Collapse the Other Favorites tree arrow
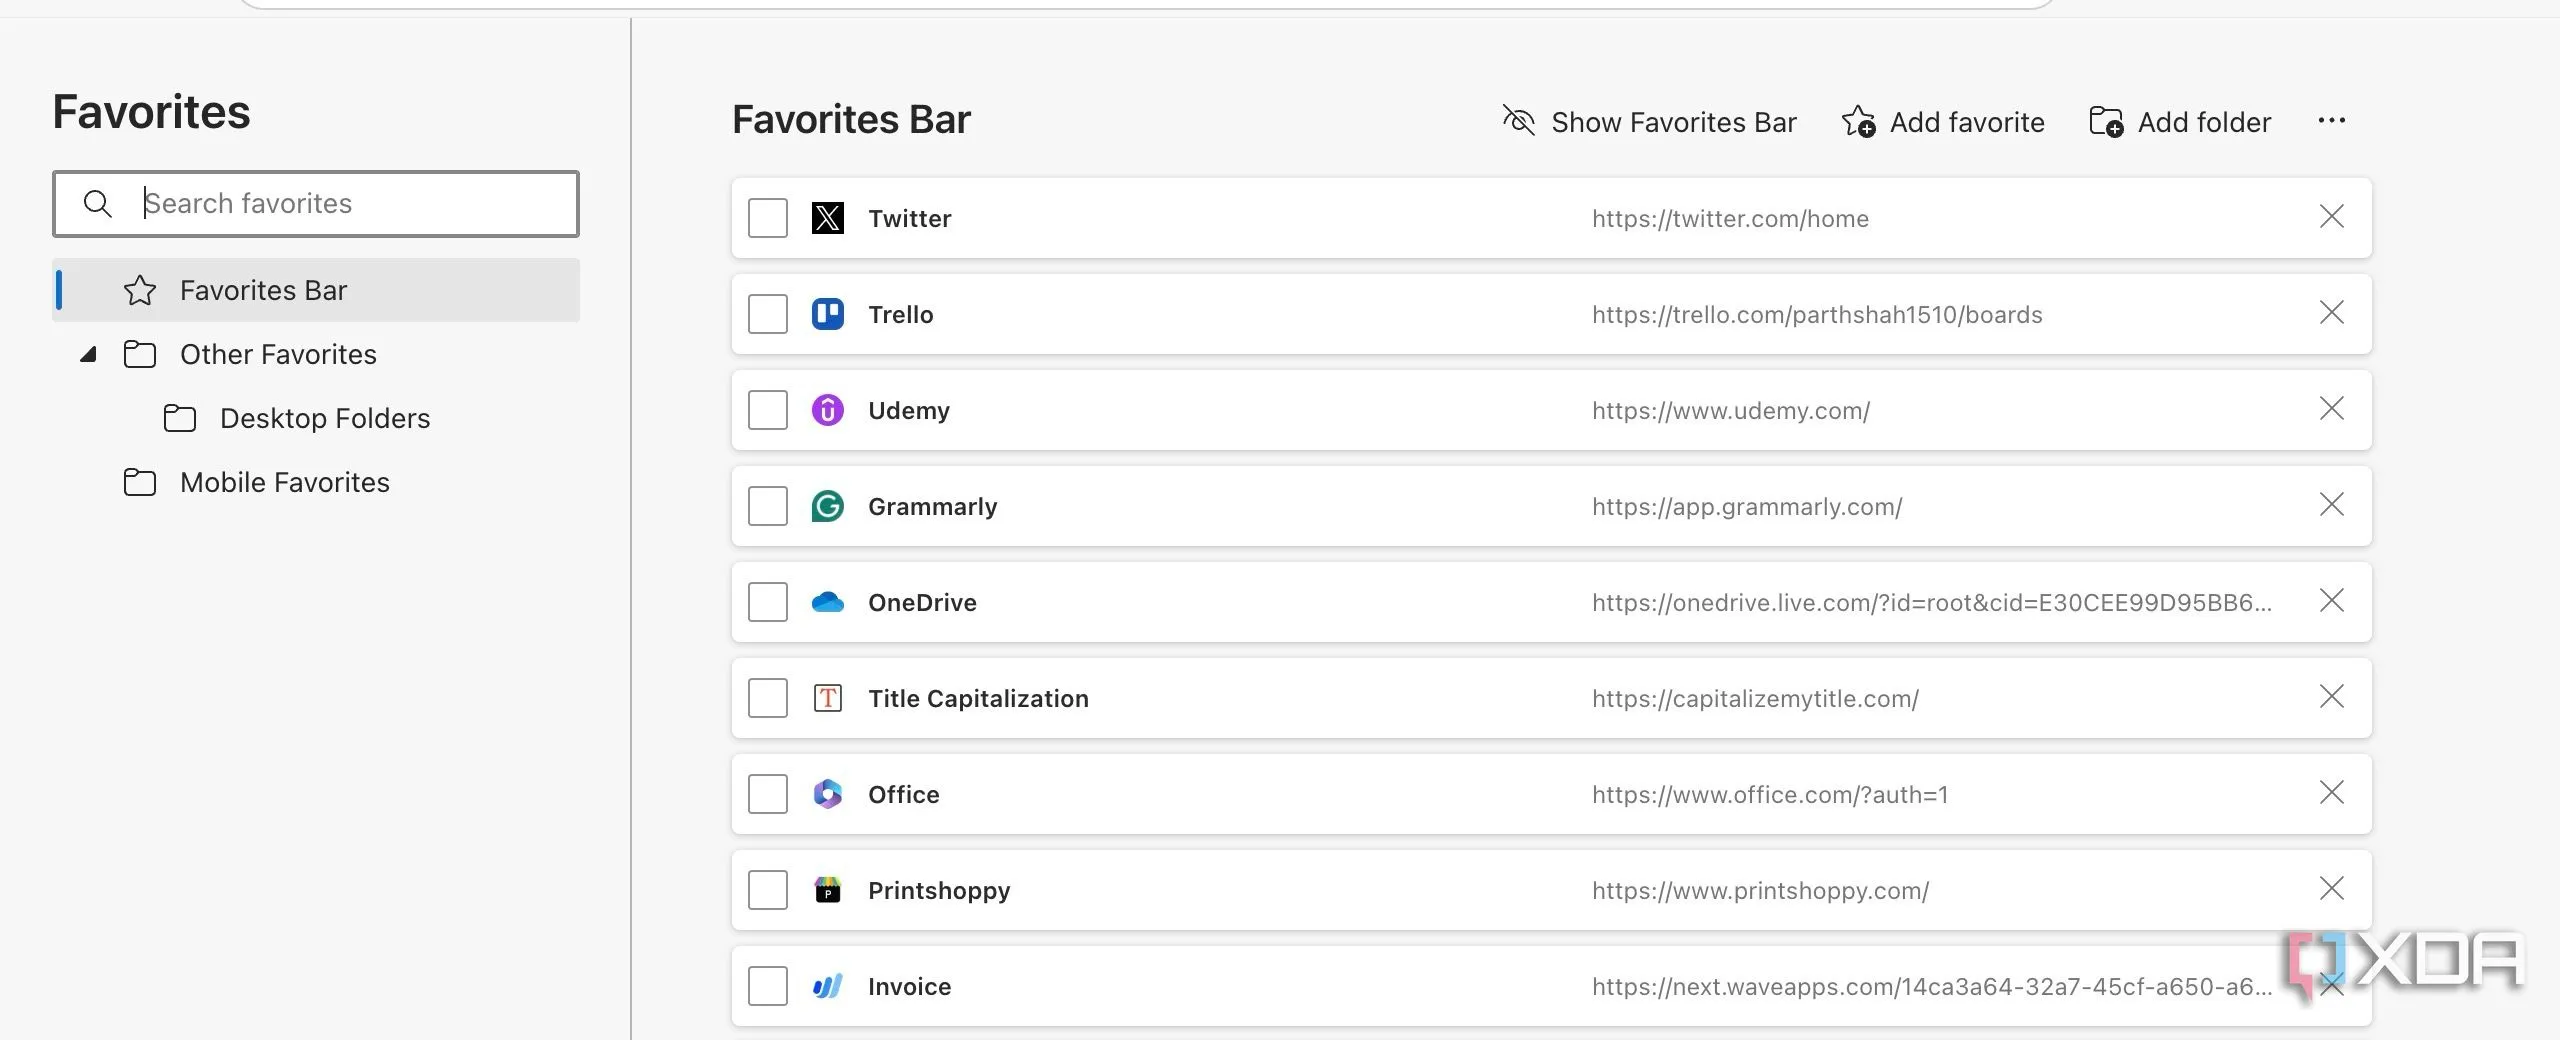2560x1040 pixels. [89, 354]
